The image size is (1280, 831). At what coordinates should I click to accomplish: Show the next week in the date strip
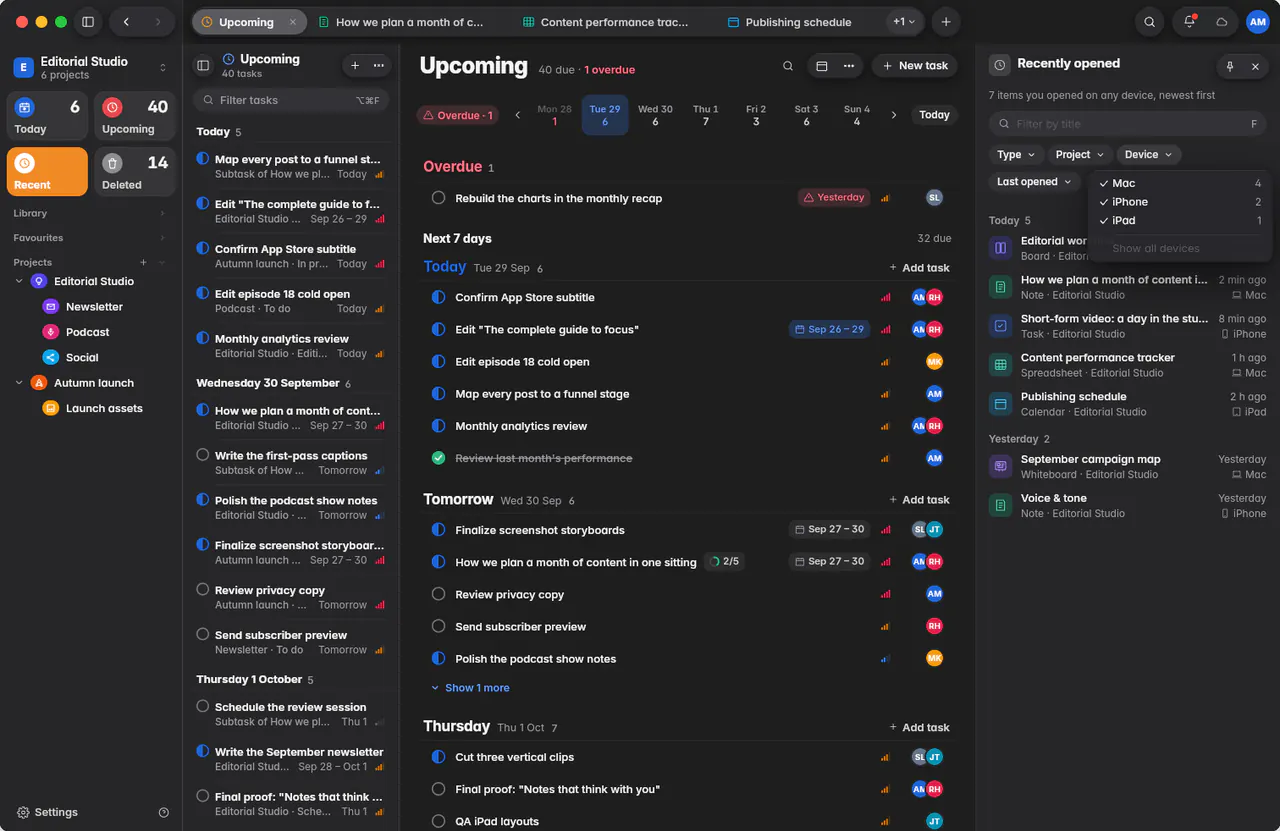(x=894, y=115)
